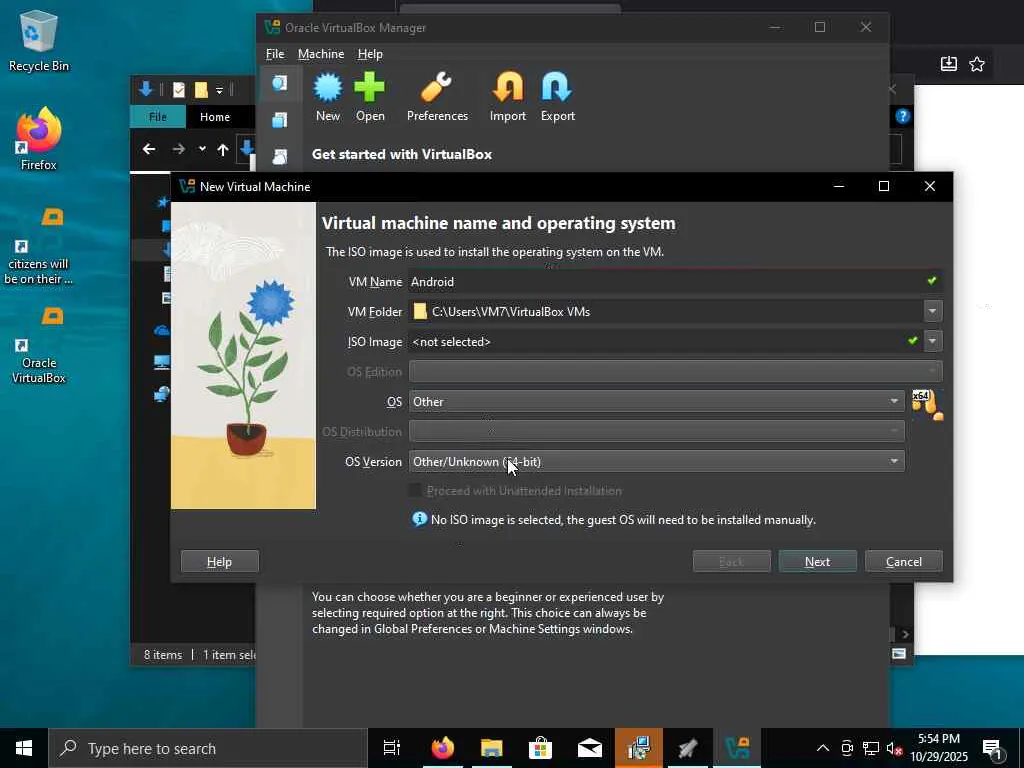Select the 'citizens will be on their' desktop shortcut

pos(39,246)
